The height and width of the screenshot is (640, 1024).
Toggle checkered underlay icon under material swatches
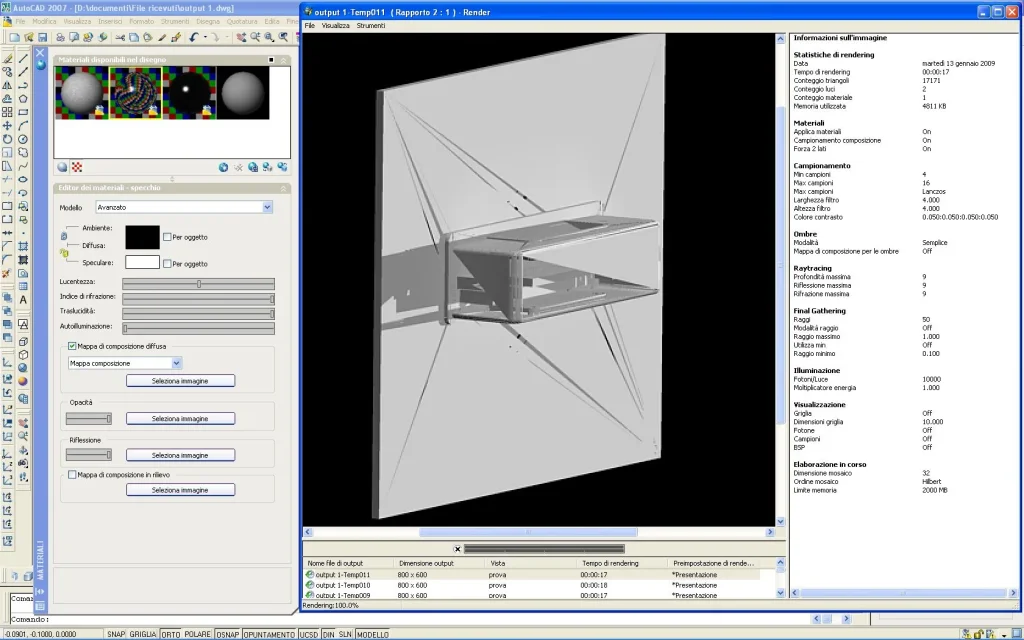click(77, 167)
